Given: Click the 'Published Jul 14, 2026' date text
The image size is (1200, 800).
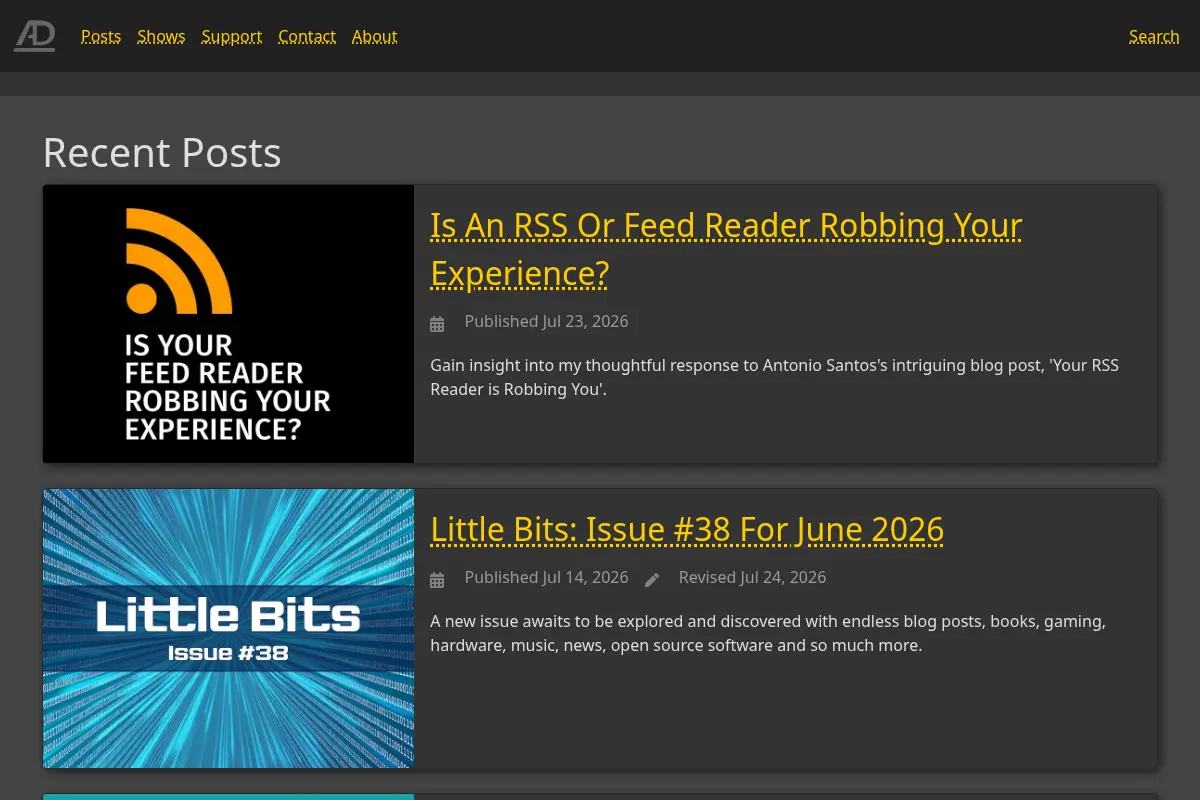Looking at the screenshot, I should click(546, 577).
